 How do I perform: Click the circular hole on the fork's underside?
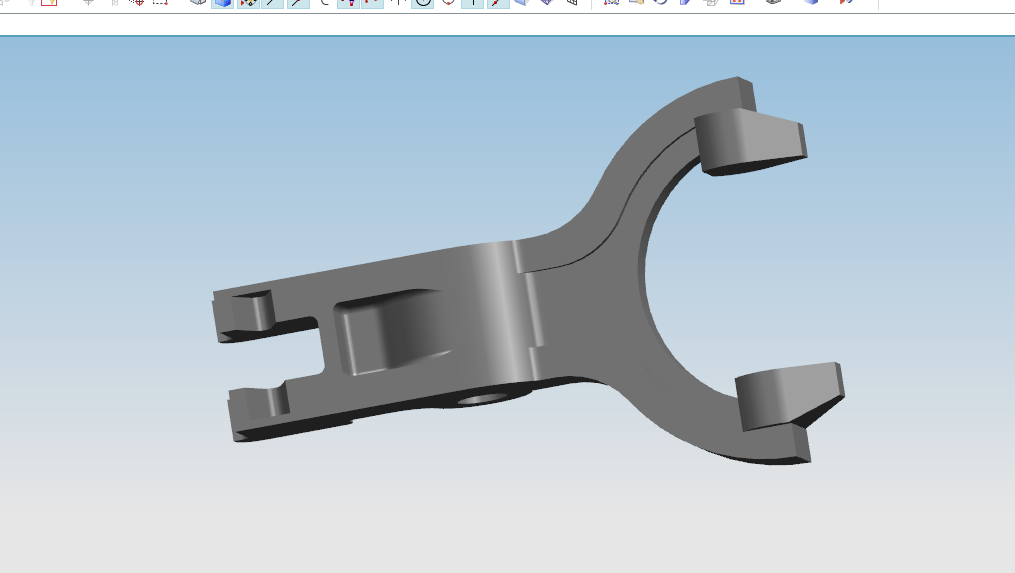pos(482,397)
